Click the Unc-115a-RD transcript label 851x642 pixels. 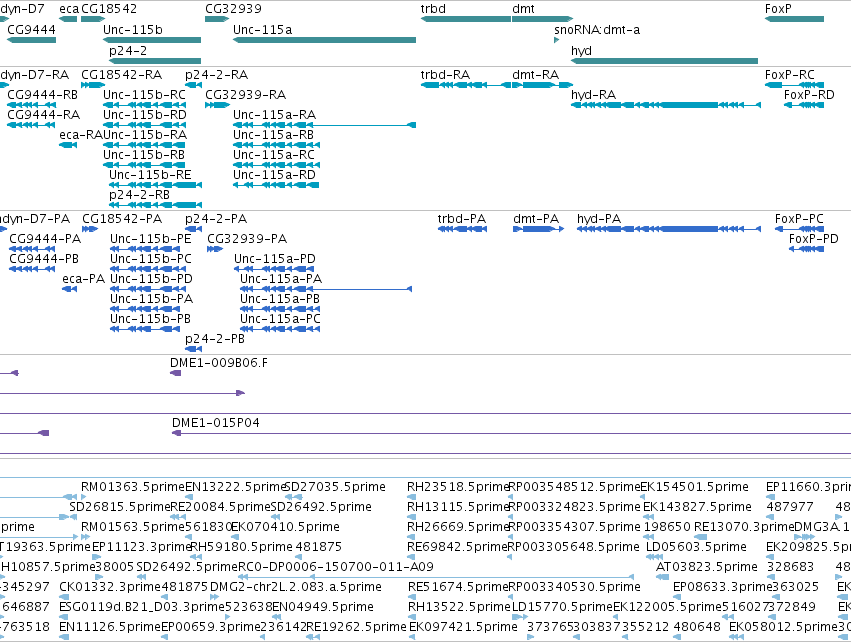click(x=274, y=175)
